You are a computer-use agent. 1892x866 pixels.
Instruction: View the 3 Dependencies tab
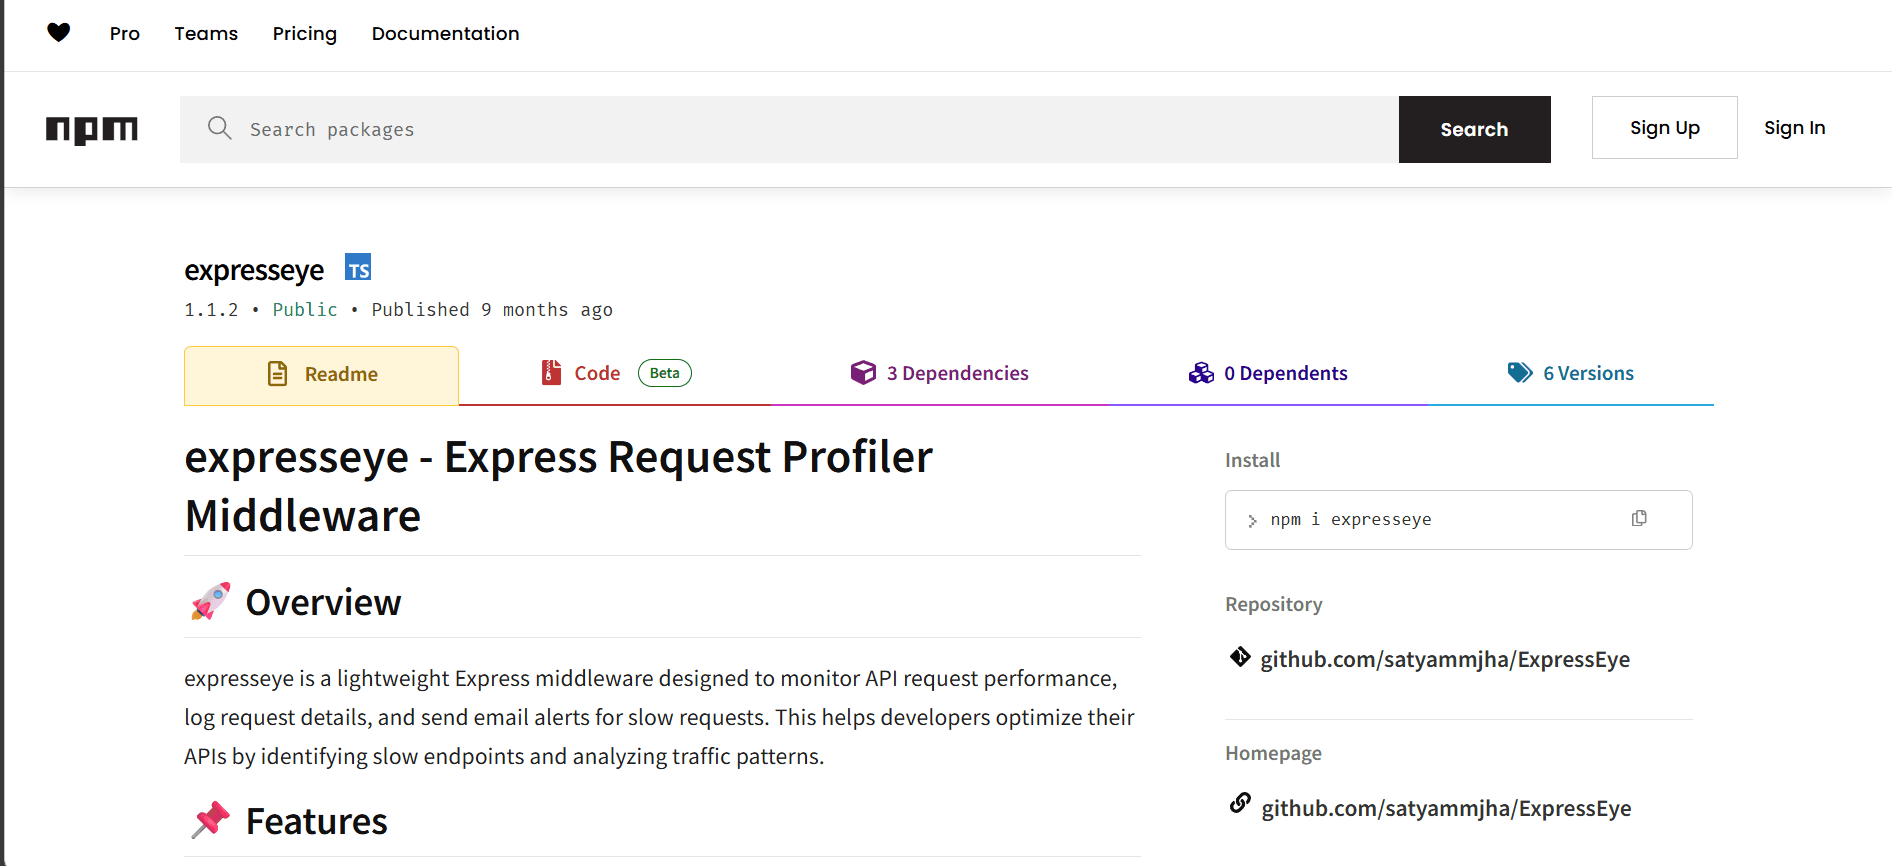pyautogui.click(x=939, y=373)
